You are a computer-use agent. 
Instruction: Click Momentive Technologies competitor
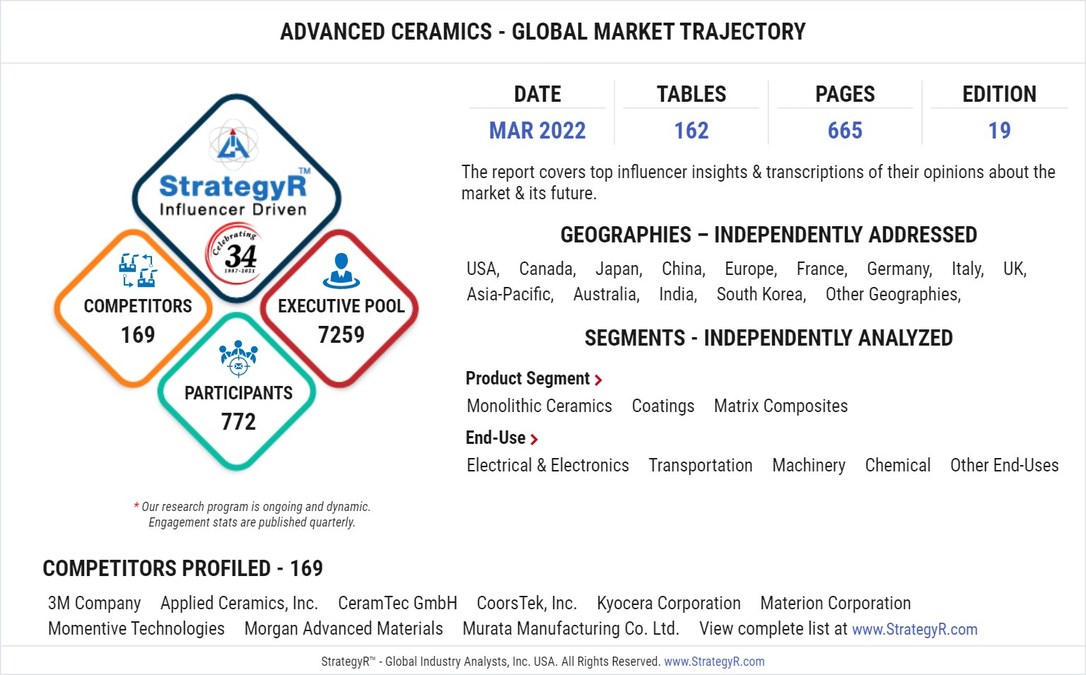click(136, 629)
